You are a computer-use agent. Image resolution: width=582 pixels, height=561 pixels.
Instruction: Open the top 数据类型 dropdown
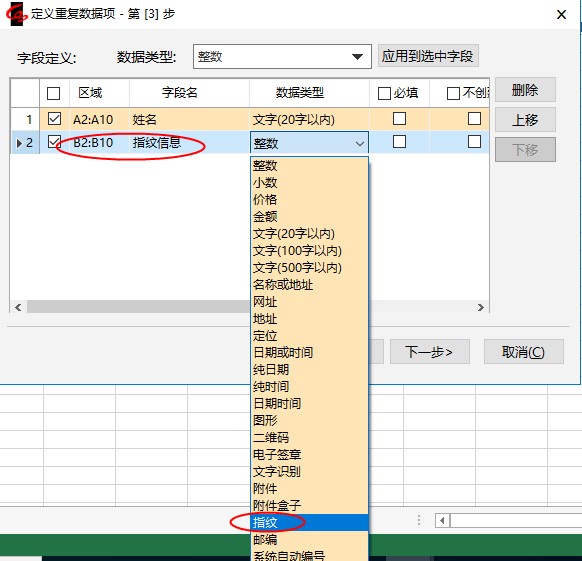[282, 56]
